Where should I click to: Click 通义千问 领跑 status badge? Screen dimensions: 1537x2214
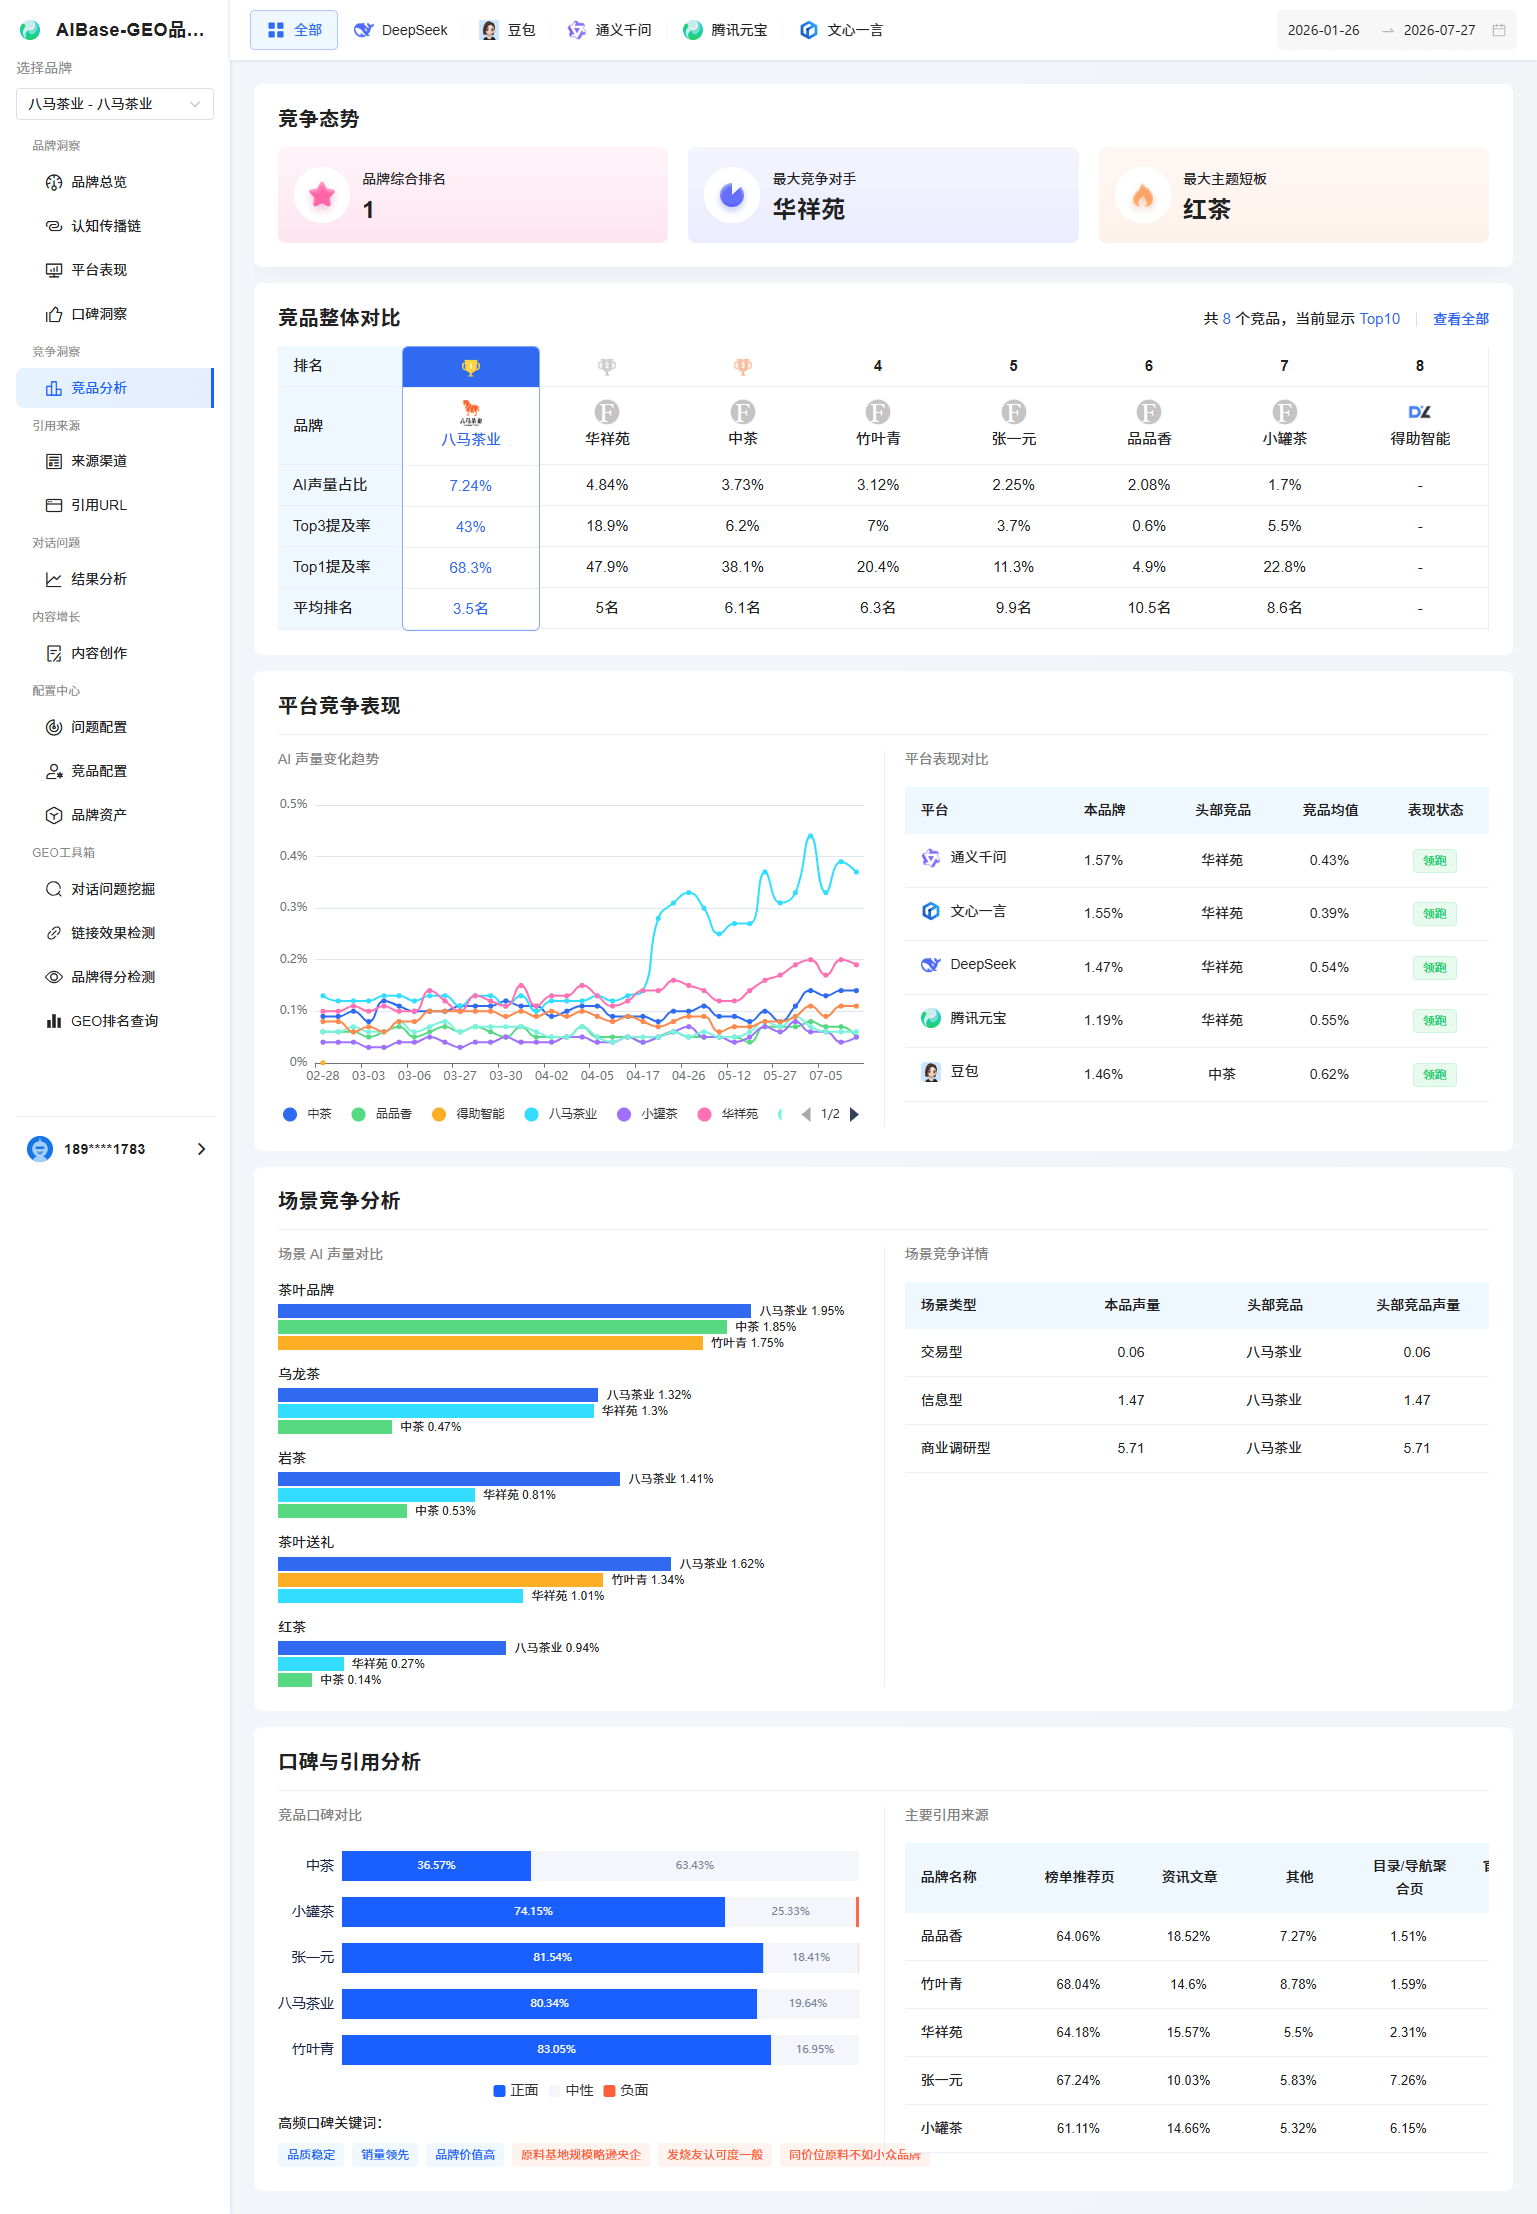pos(1435,860)
